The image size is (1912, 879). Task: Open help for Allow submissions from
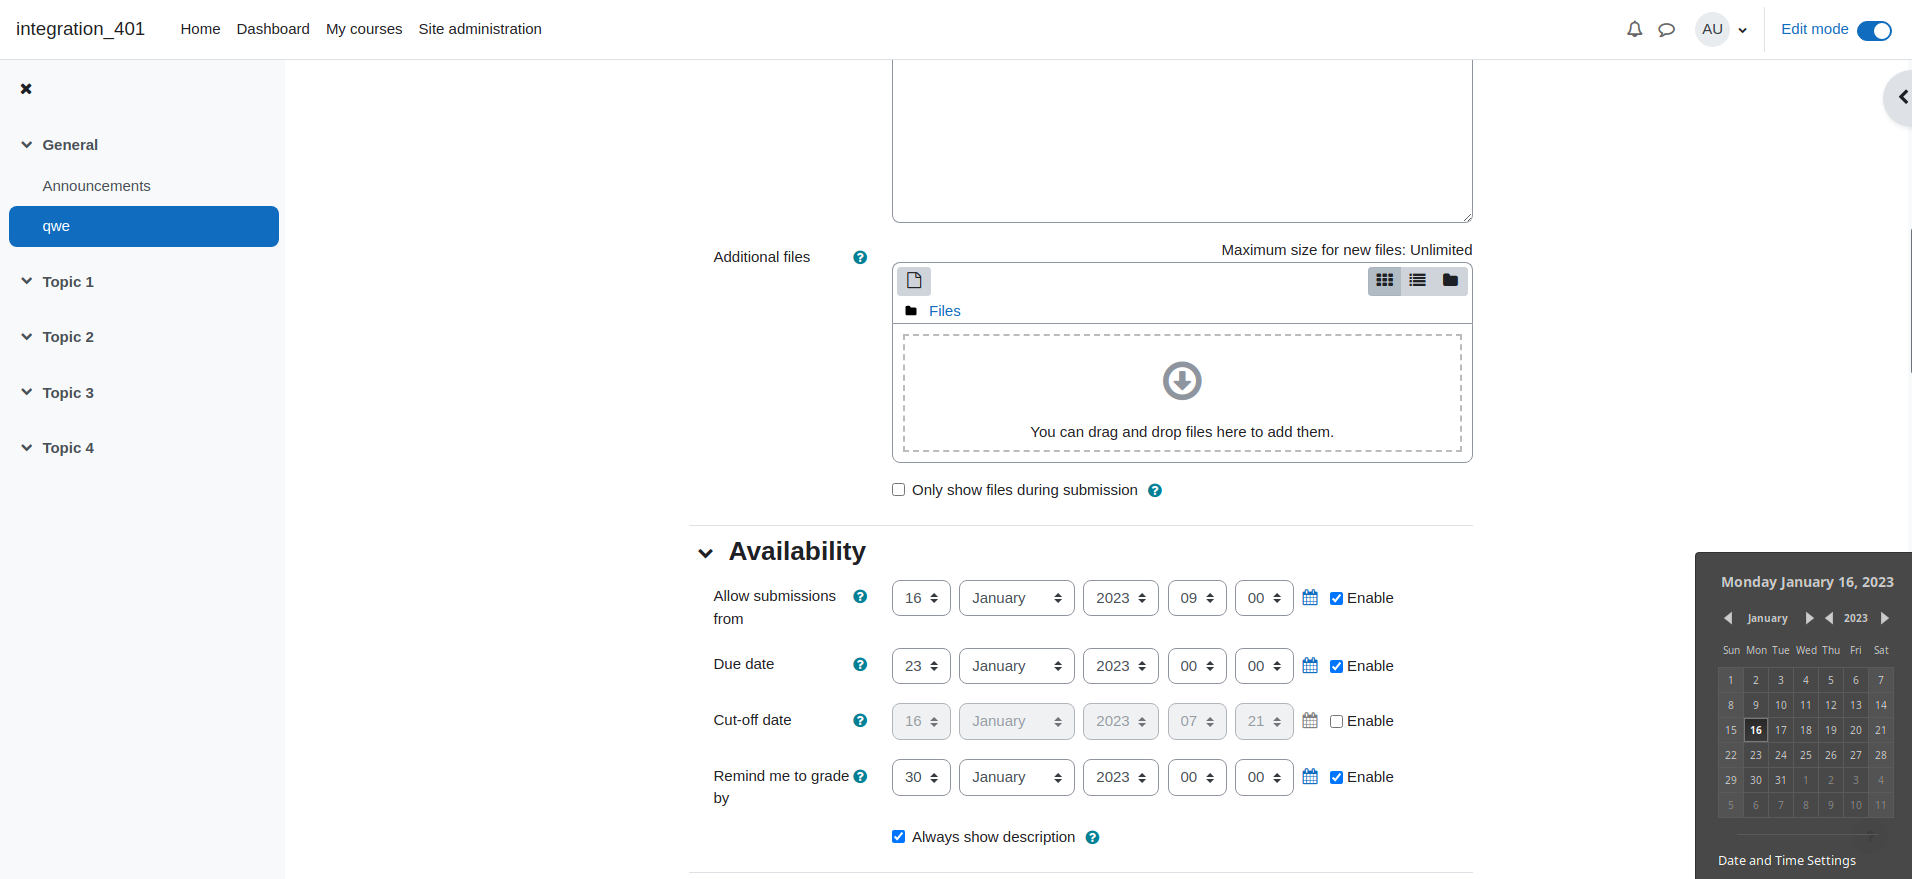860,596
